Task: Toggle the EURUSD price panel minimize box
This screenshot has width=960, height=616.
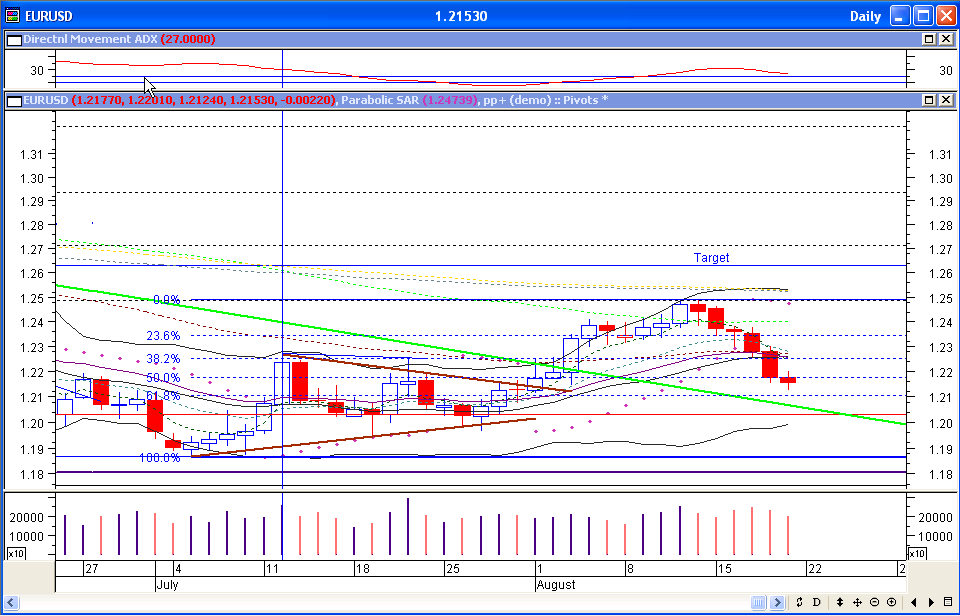Action: point(927,99)
